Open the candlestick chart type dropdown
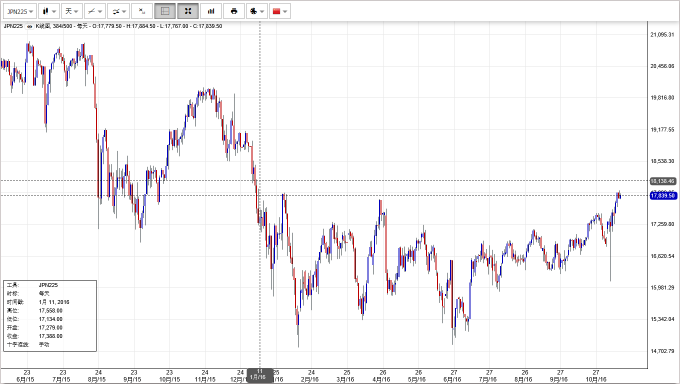Screen dimensions: 680x384 49,11
